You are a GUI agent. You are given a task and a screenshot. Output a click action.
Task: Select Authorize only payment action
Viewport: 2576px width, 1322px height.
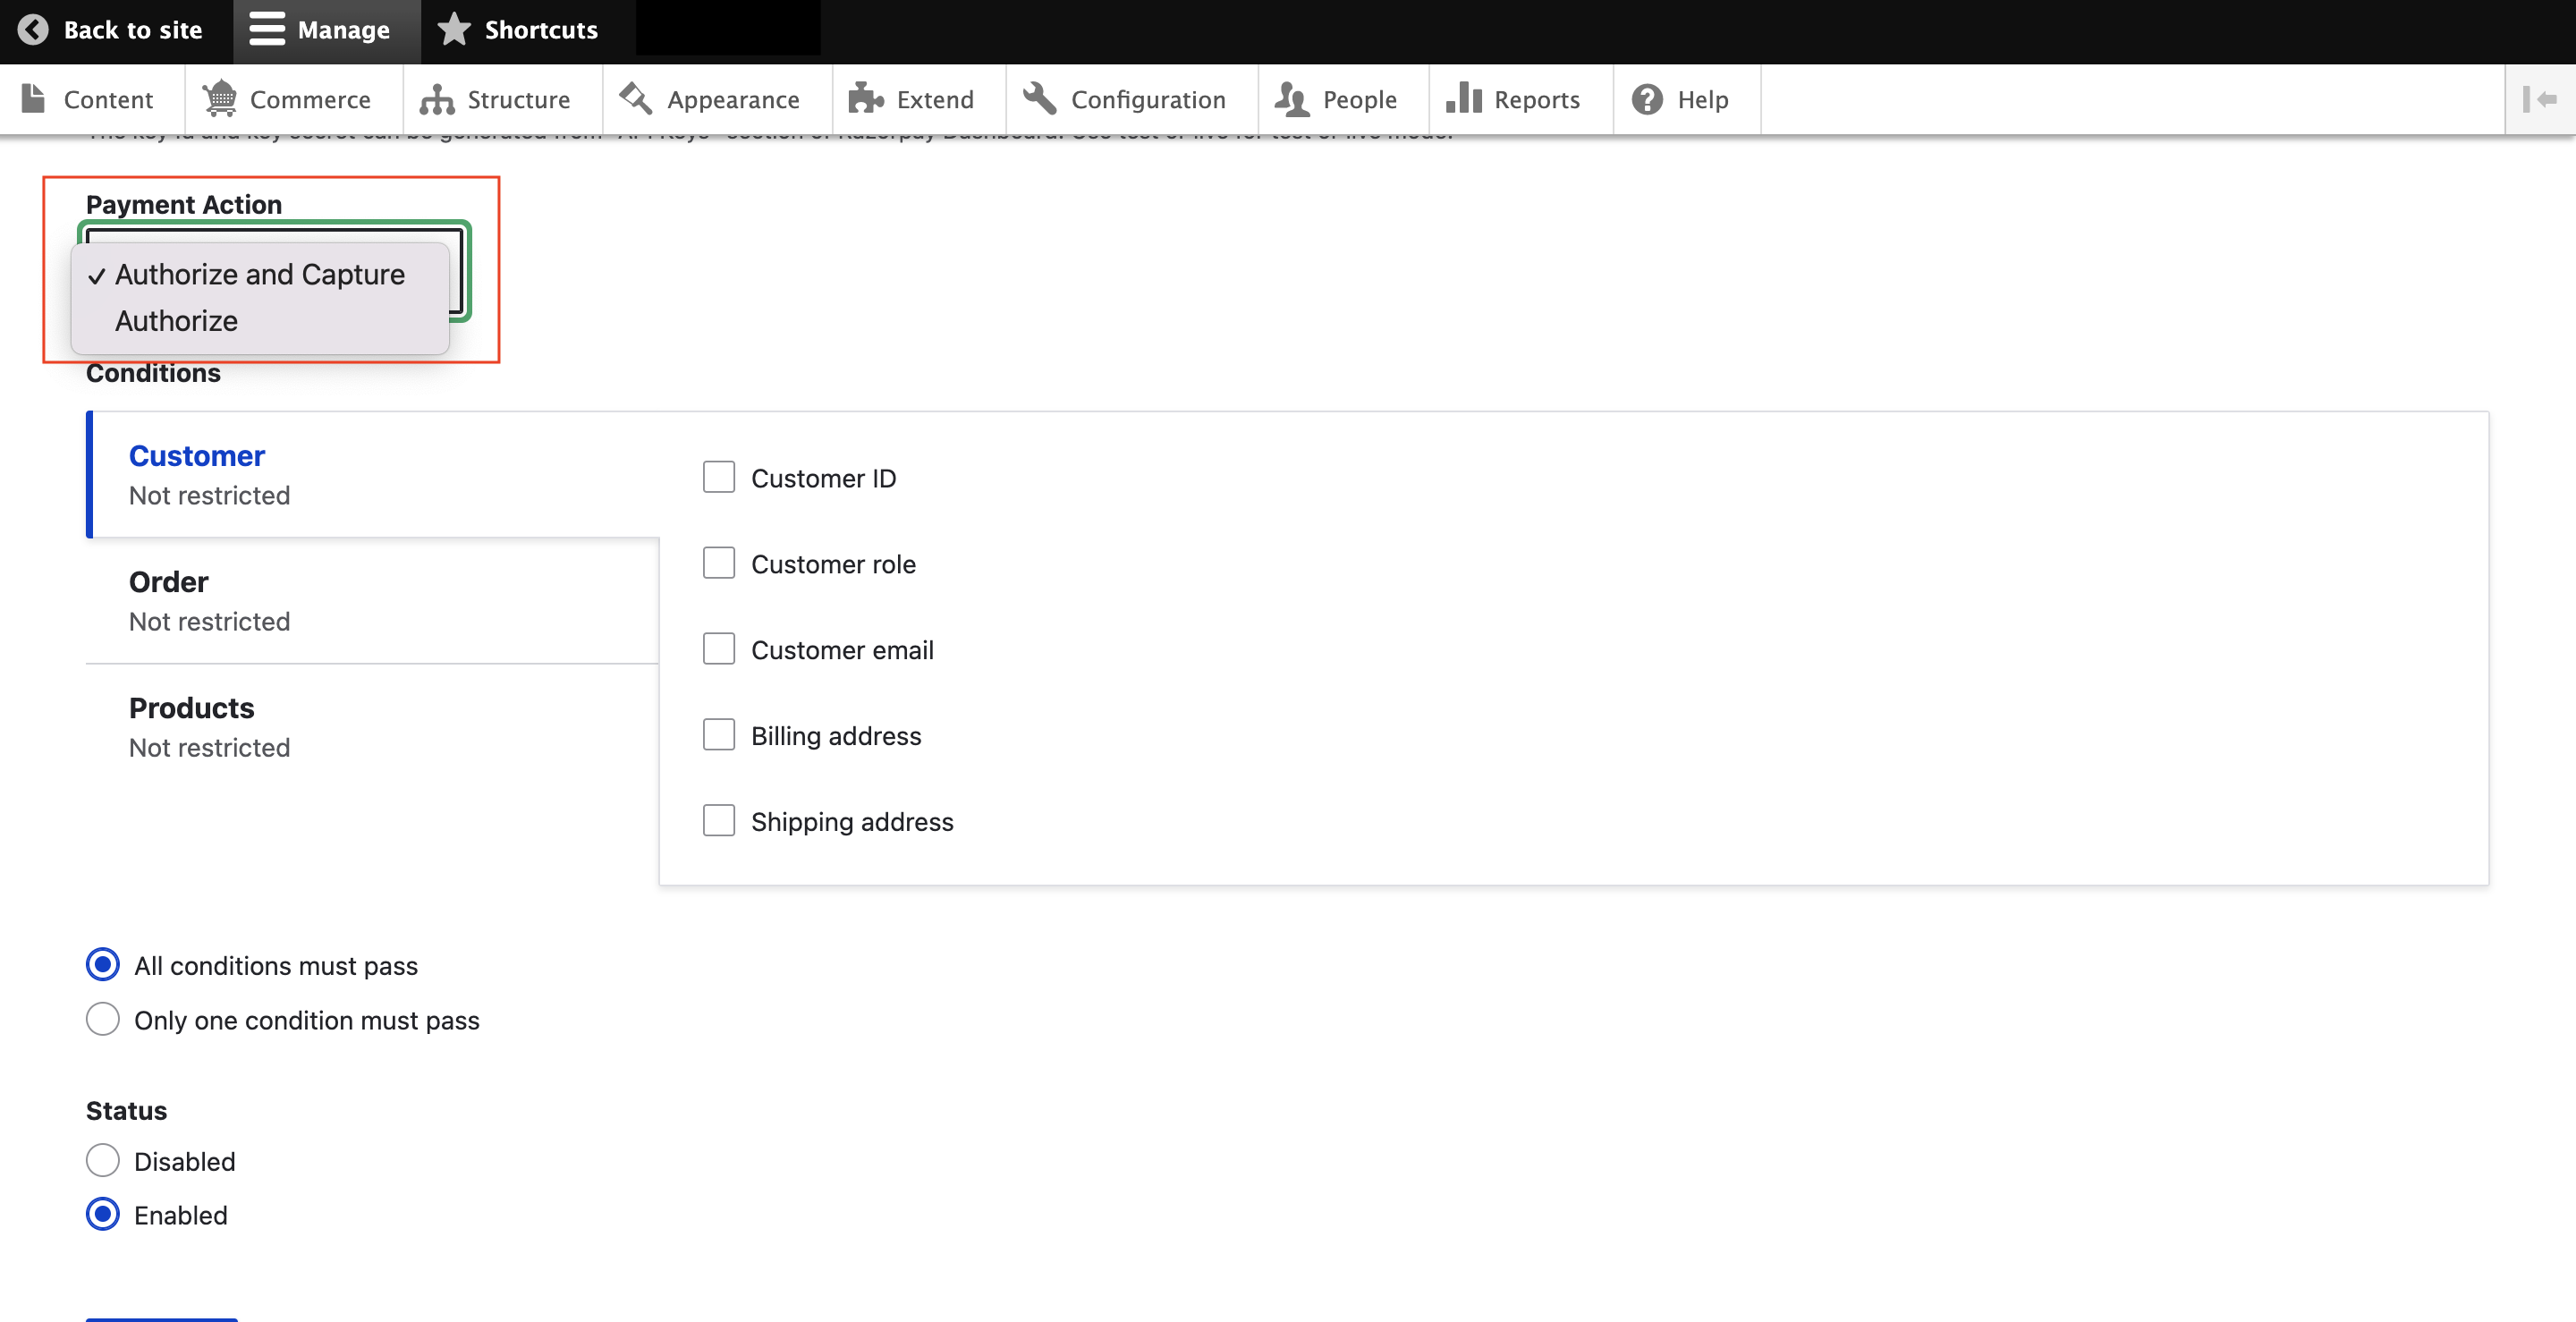tap(175, 320)
